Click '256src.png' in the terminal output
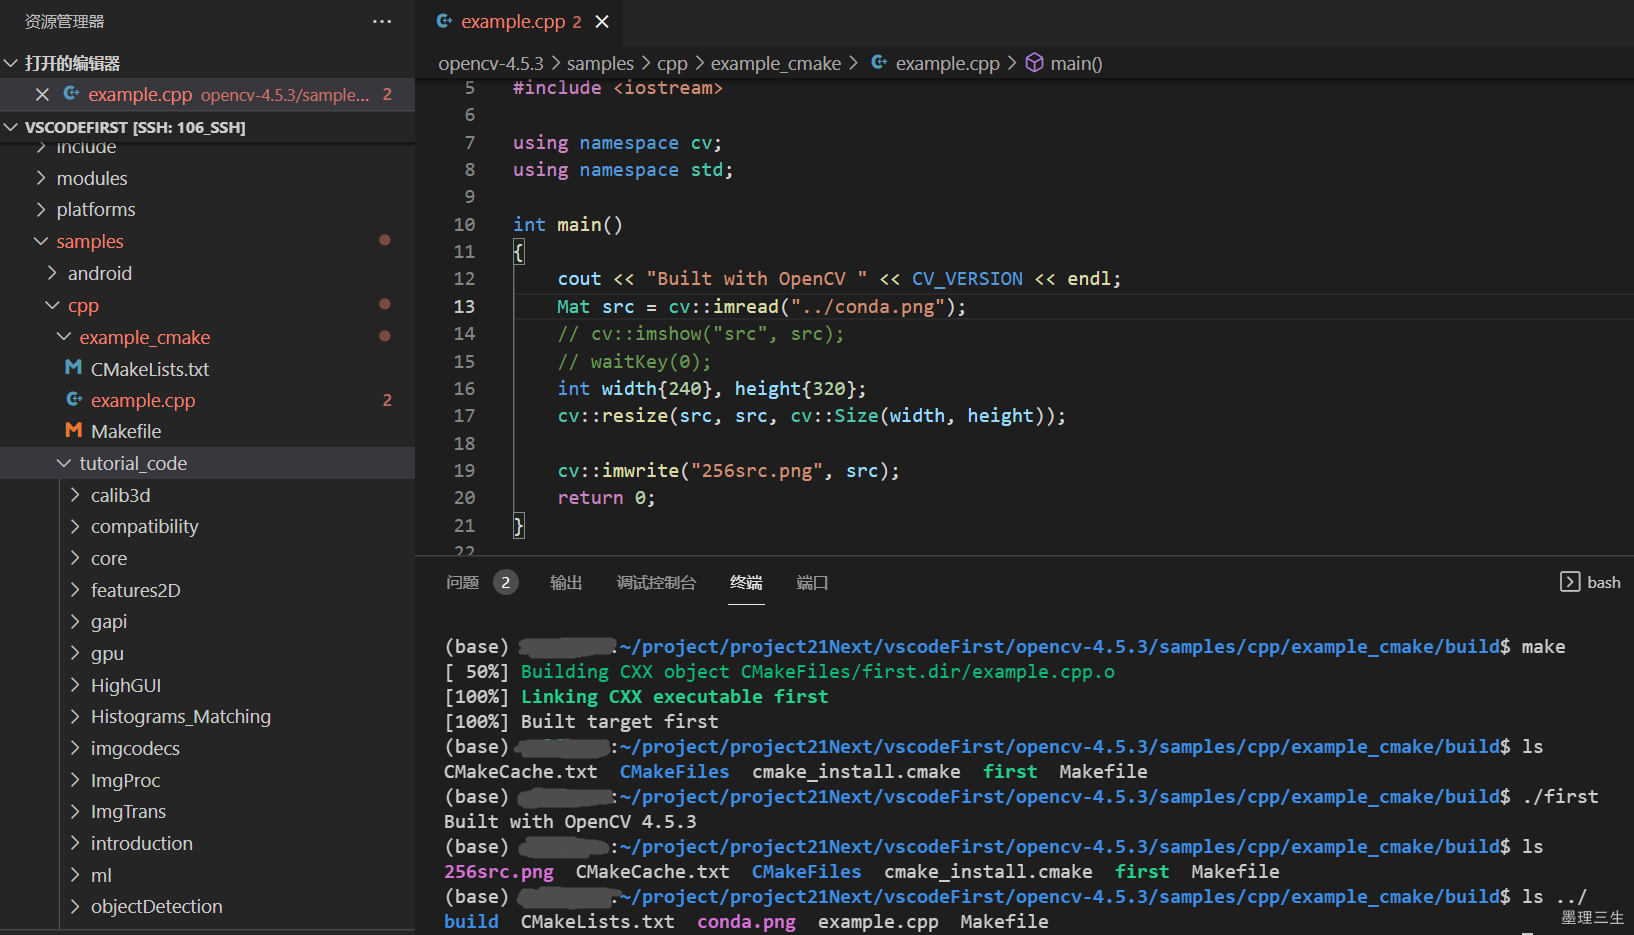 click(498, 871)
